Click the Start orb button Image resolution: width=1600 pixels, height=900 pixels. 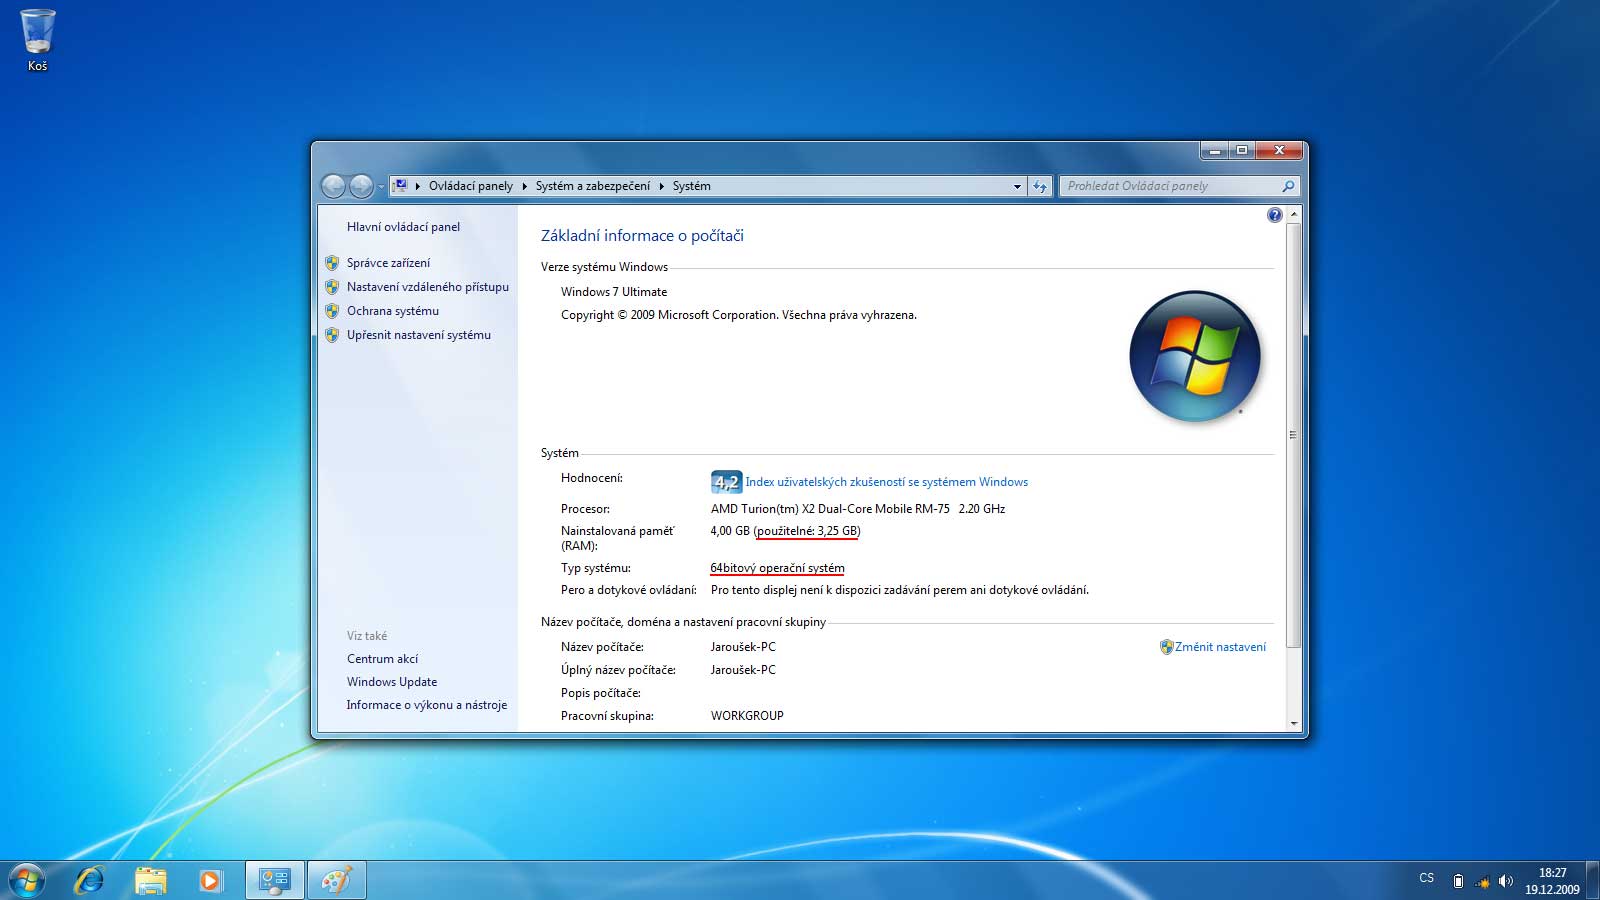27,880
